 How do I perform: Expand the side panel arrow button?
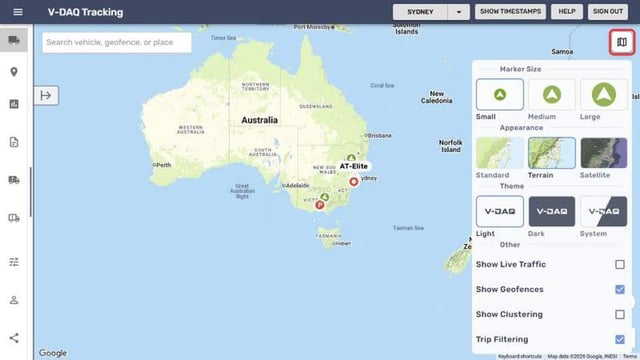pos(46,96)
